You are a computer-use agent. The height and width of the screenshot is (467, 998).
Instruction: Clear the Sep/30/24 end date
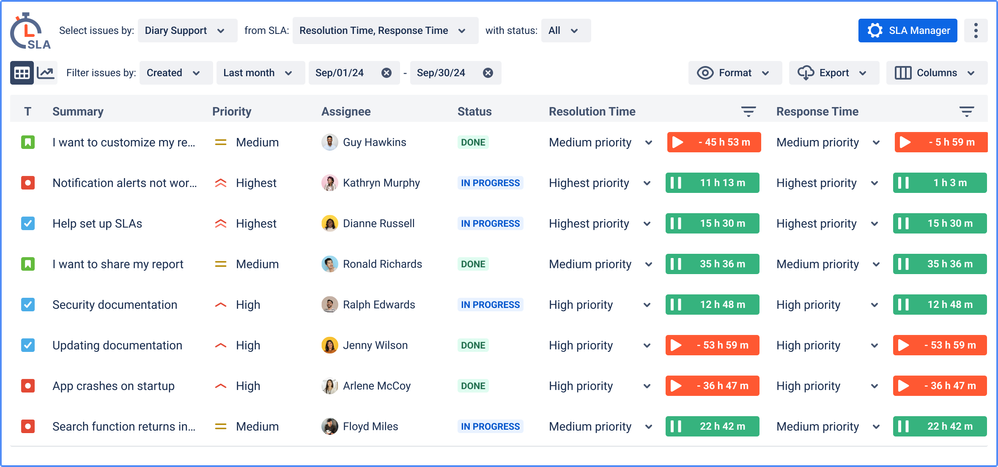(488, 73)
